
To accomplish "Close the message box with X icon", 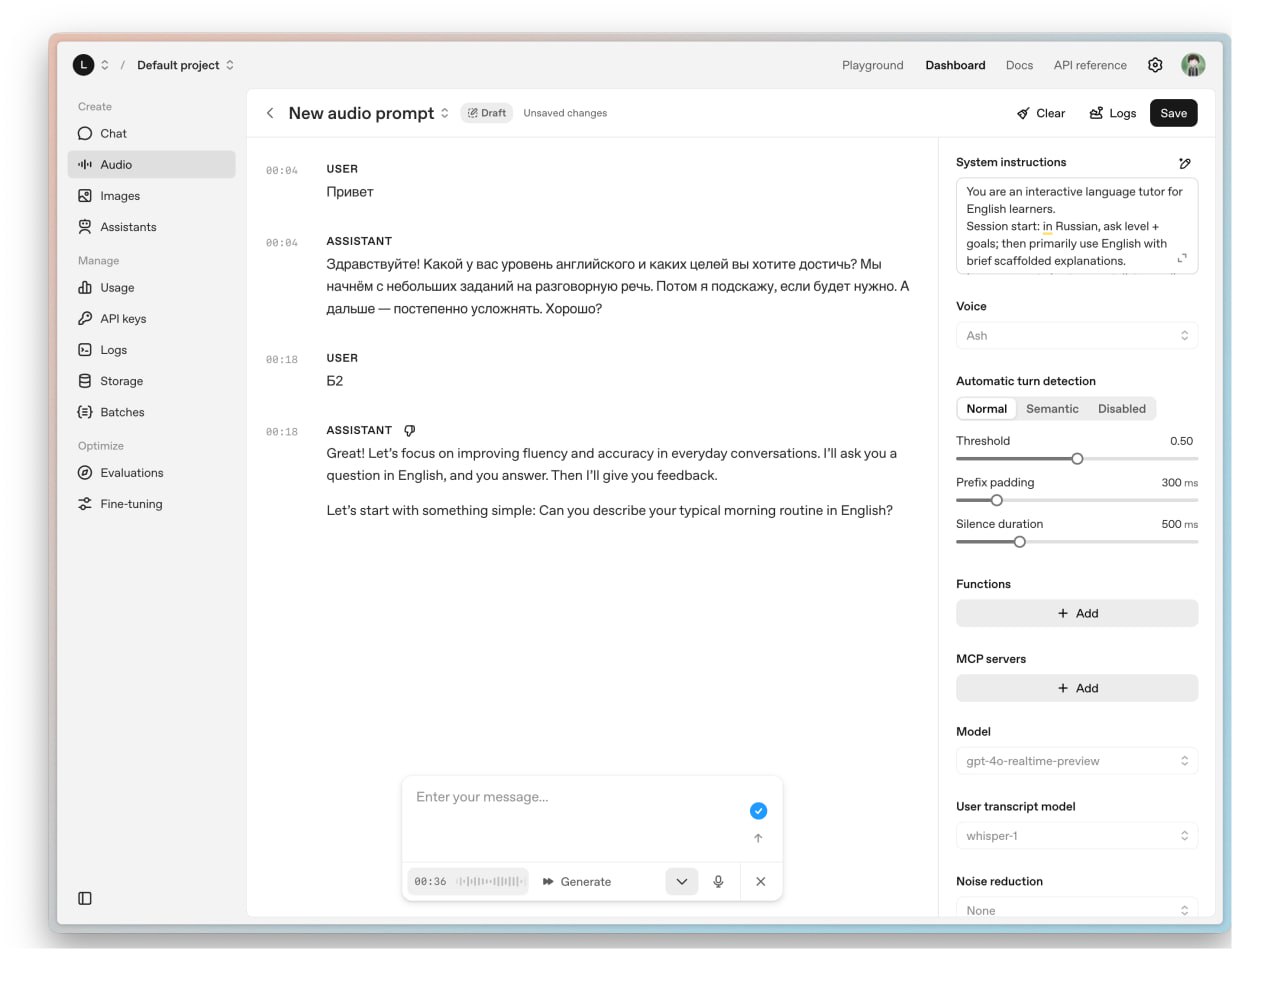I will click(761, 881).
